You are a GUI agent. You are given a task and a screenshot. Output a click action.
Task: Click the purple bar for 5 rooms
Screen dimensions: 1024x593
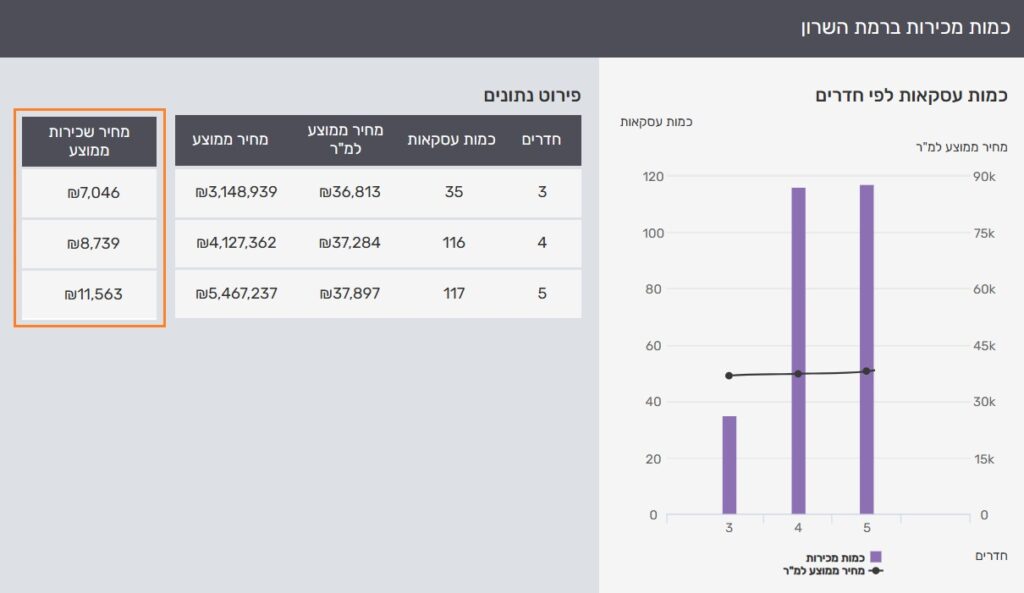pyautogui.click(x=866, y=349)
